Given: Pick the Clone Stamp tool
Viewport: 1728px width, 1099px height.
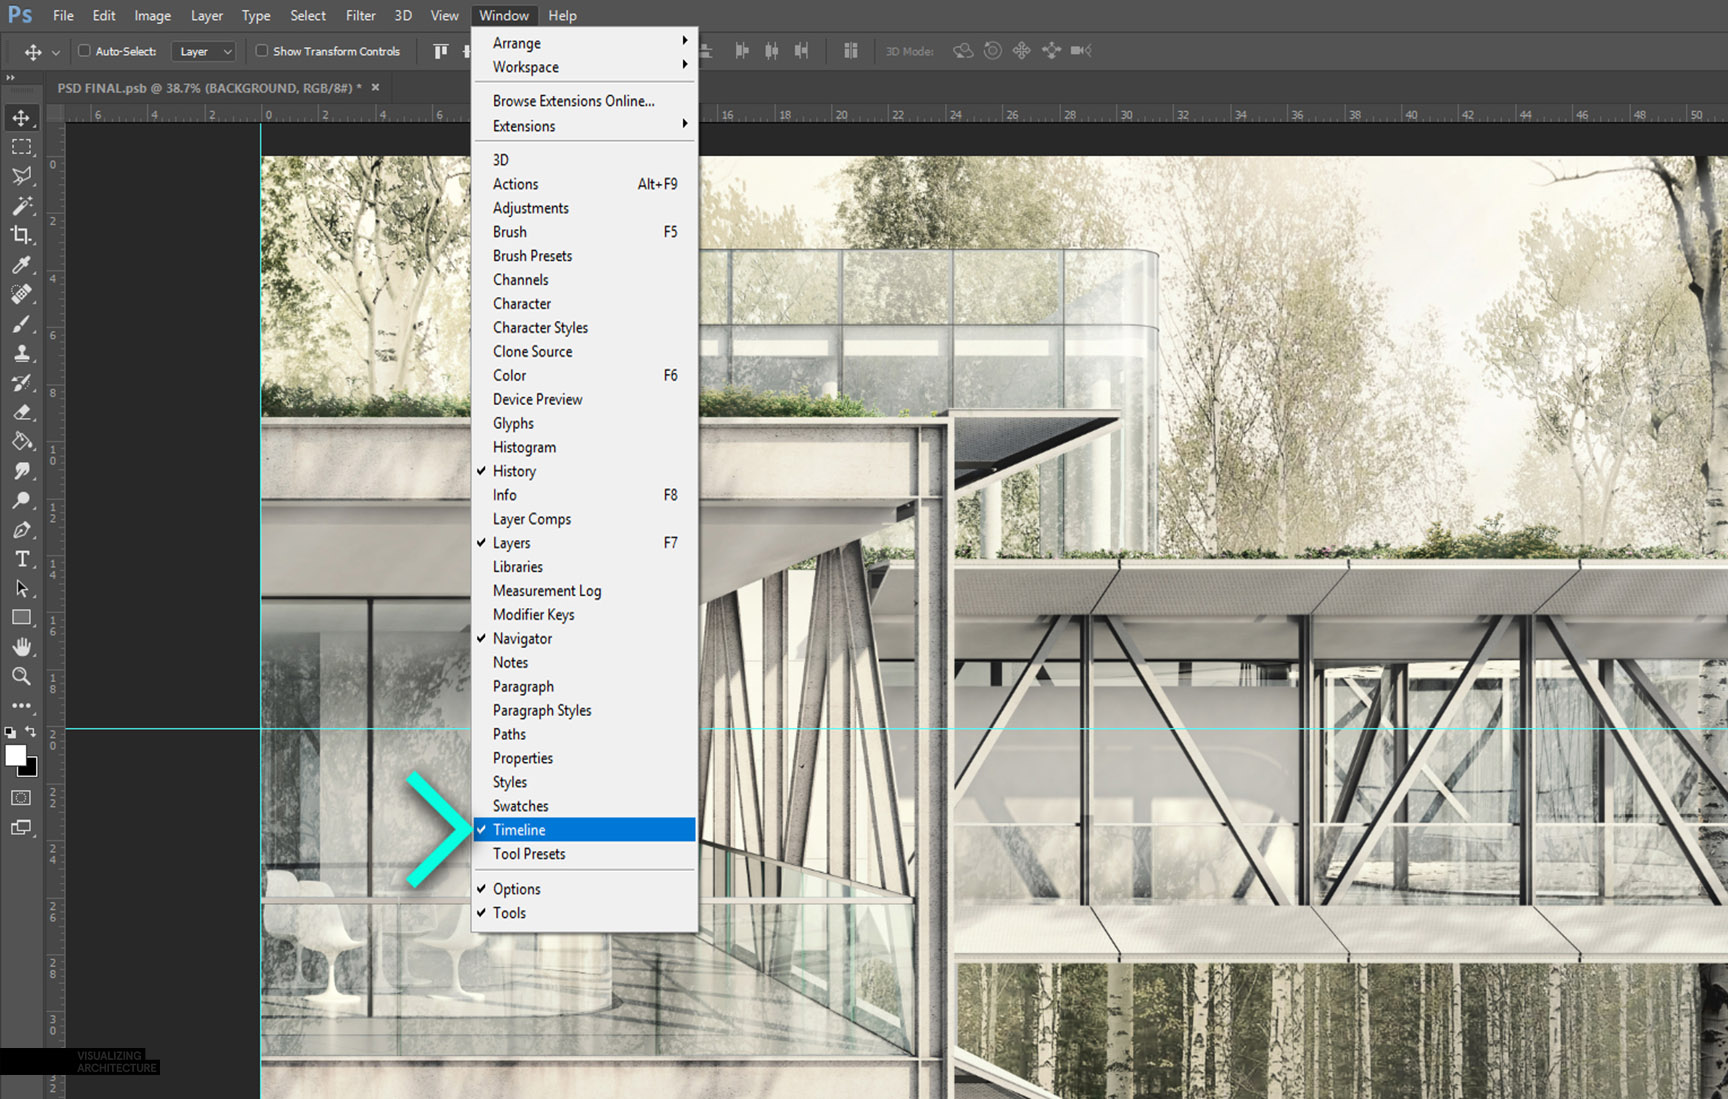Looking at the screenshot, I should point(21,354).
